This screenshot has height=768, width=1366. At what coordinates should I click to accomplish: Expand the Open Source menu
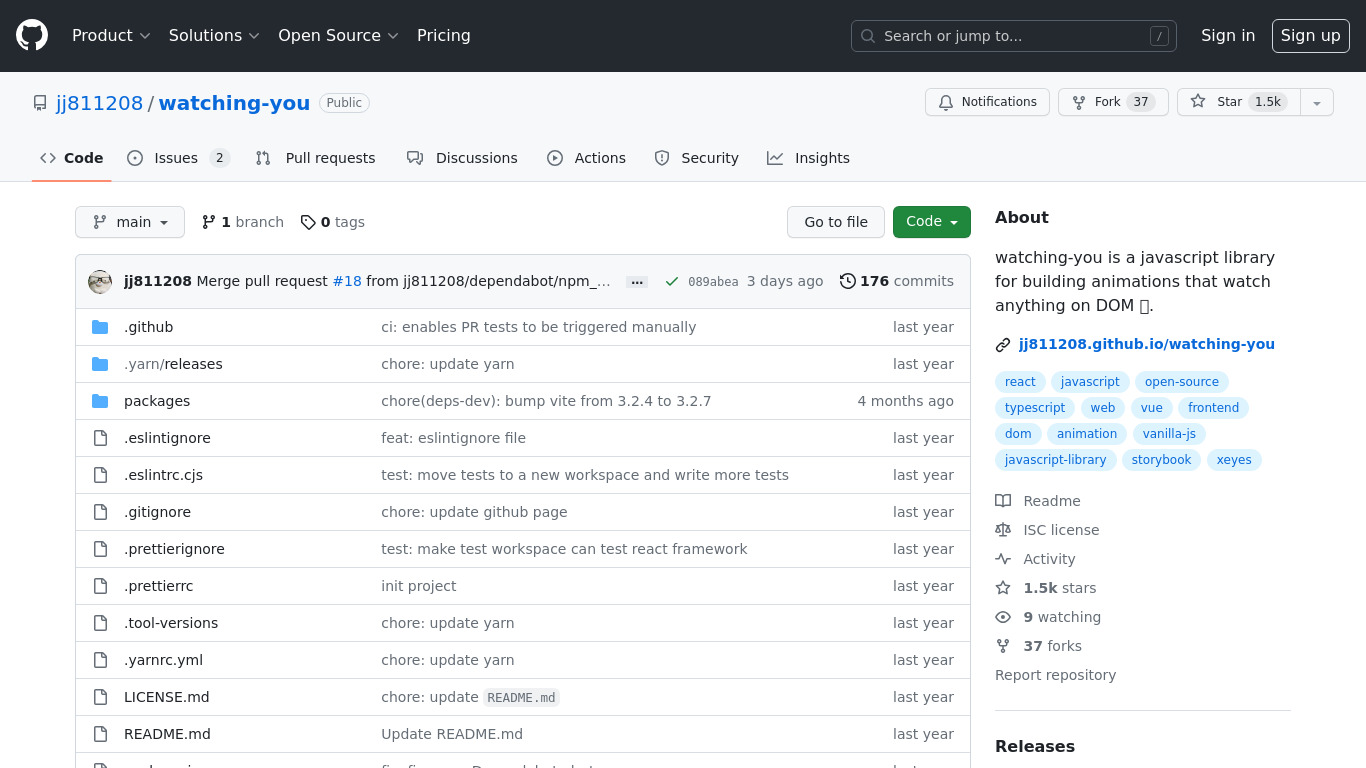coord(338,35)
